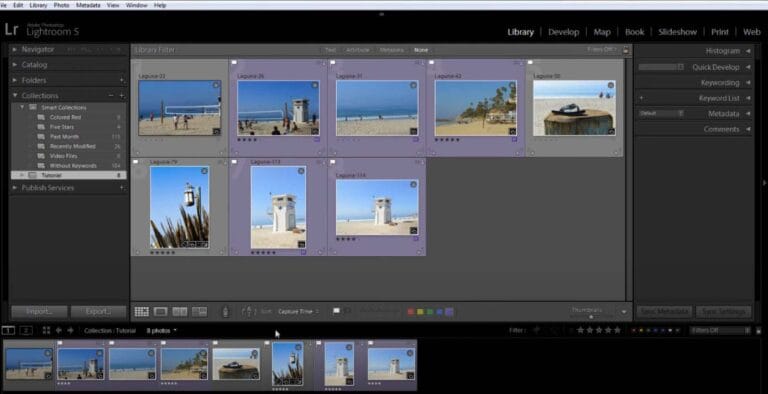Screen dimensions: 768x394
Task: Apply the purple color label swatch
Action: tap(449, 312)
